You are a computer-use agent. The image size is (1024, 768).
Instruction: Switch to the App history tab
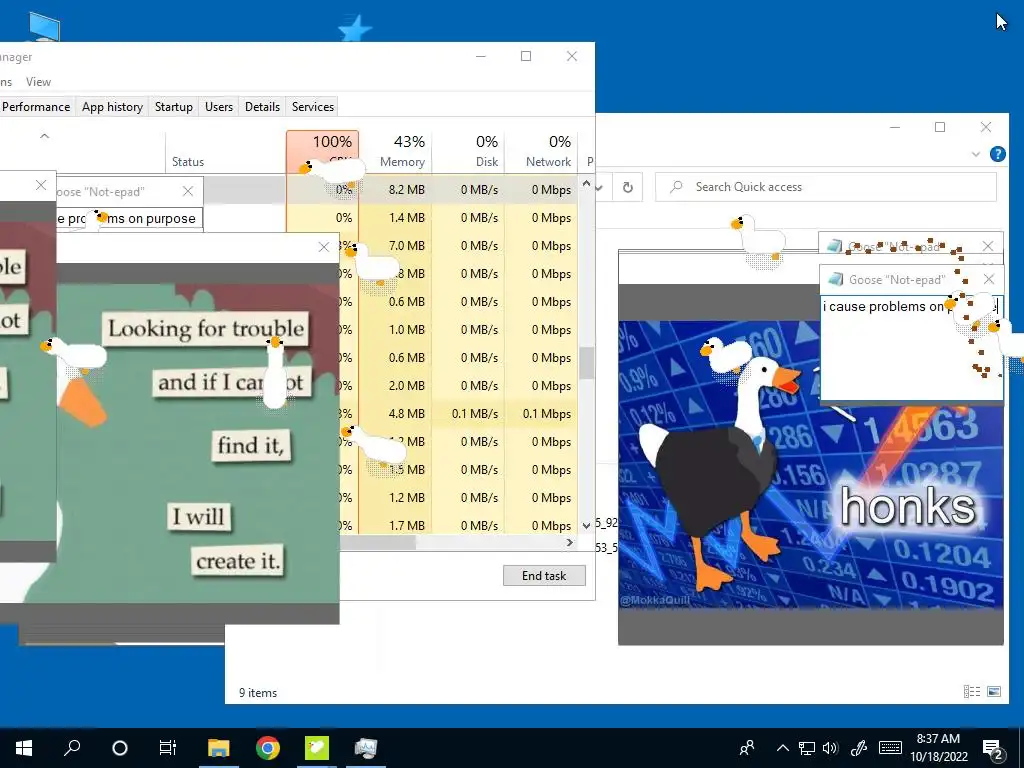[112, 106]
